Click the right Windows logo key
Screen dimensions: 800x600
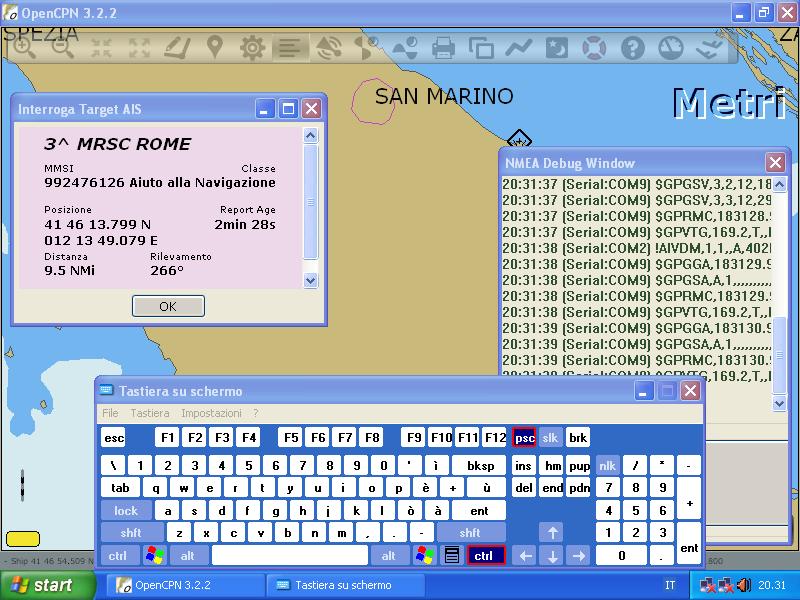[x=424, y=555]
